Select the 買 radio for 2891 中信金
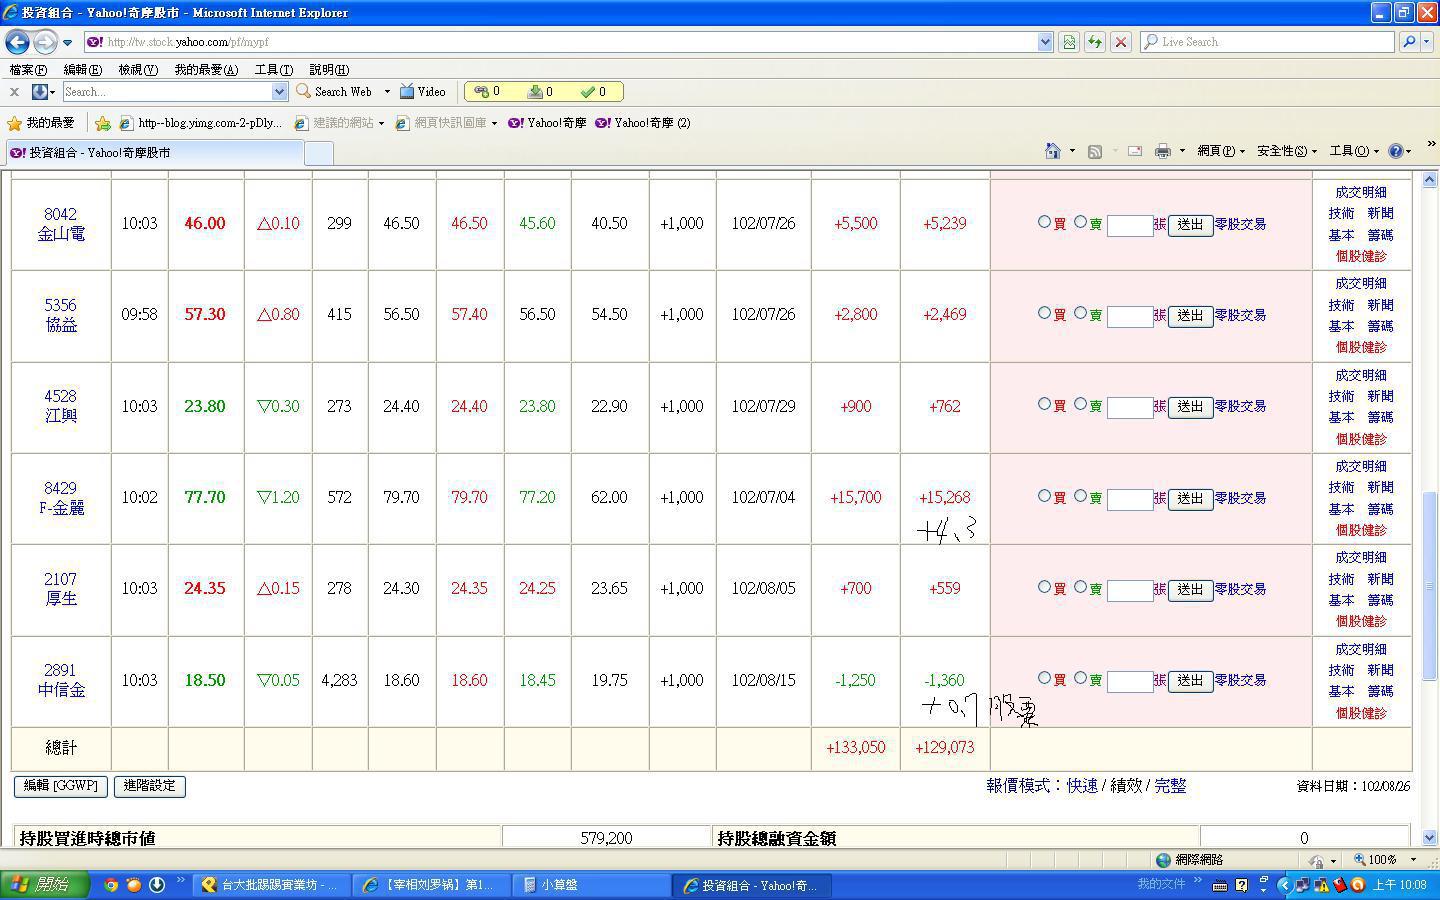The image size is (1440, 900). (x=1044, y=678)
